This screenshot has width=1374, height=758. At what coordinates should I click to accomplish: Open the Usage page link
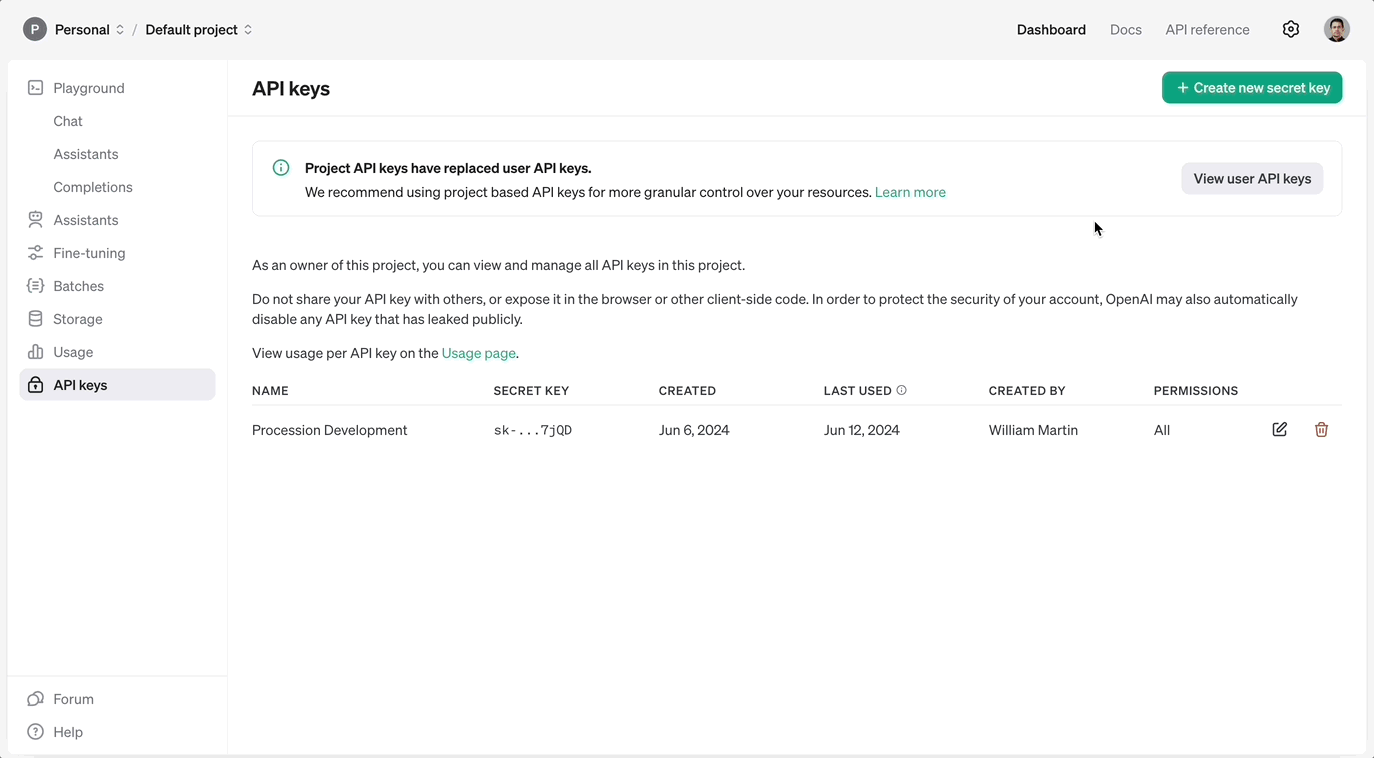479,353
